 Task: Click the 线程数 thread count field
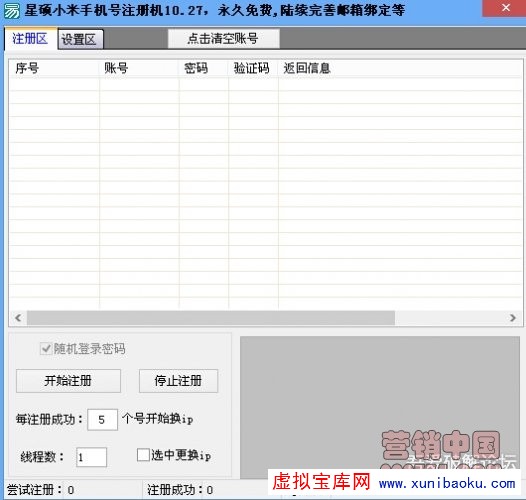pyautogui.click(x=92, y=457)
